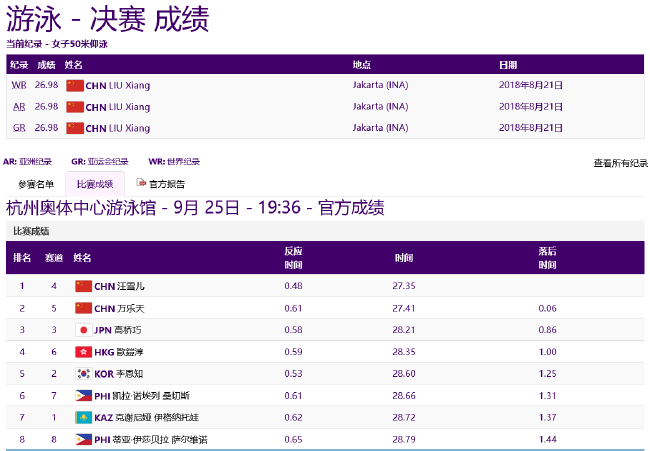Click winning time 27.35

click(404, 286)
